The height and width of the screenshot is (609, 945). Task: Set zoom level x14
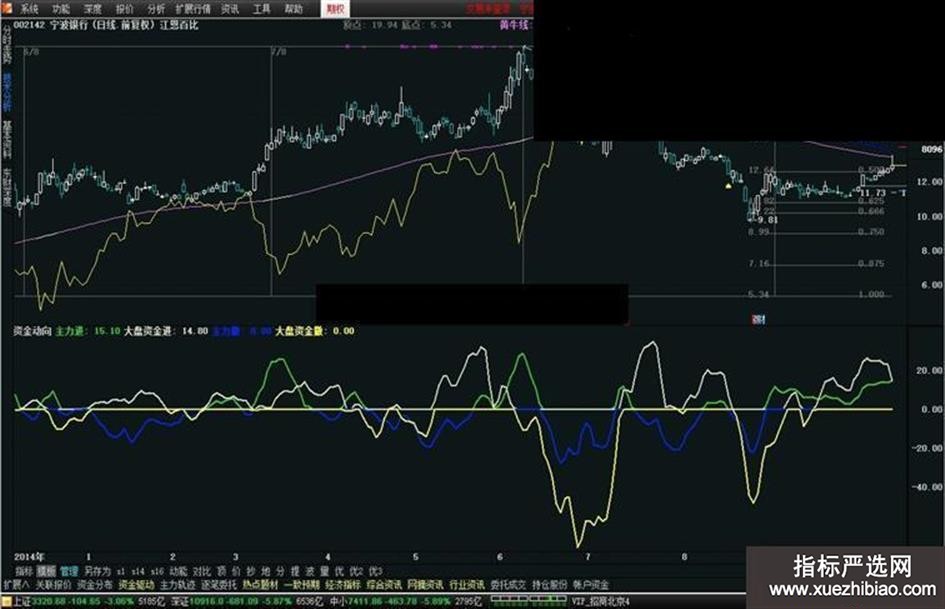coord(138,571)
